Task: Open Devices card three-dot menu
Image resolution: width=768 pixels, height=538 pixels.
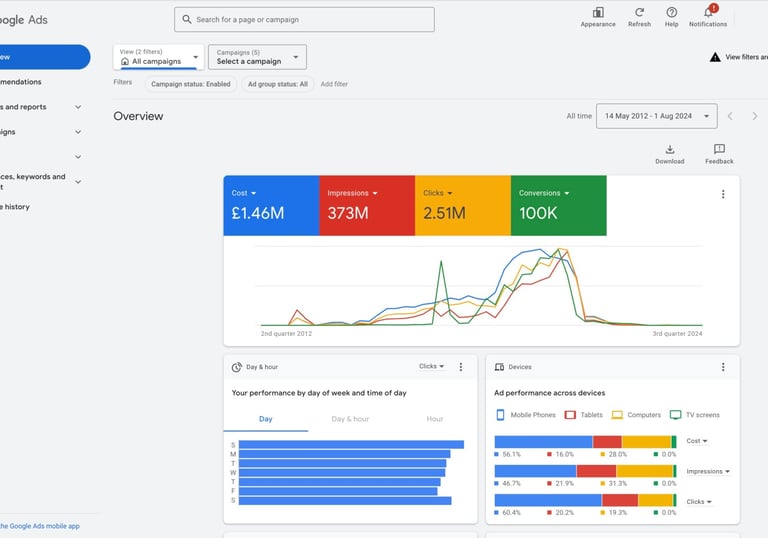Action: (x=723, y=367)
